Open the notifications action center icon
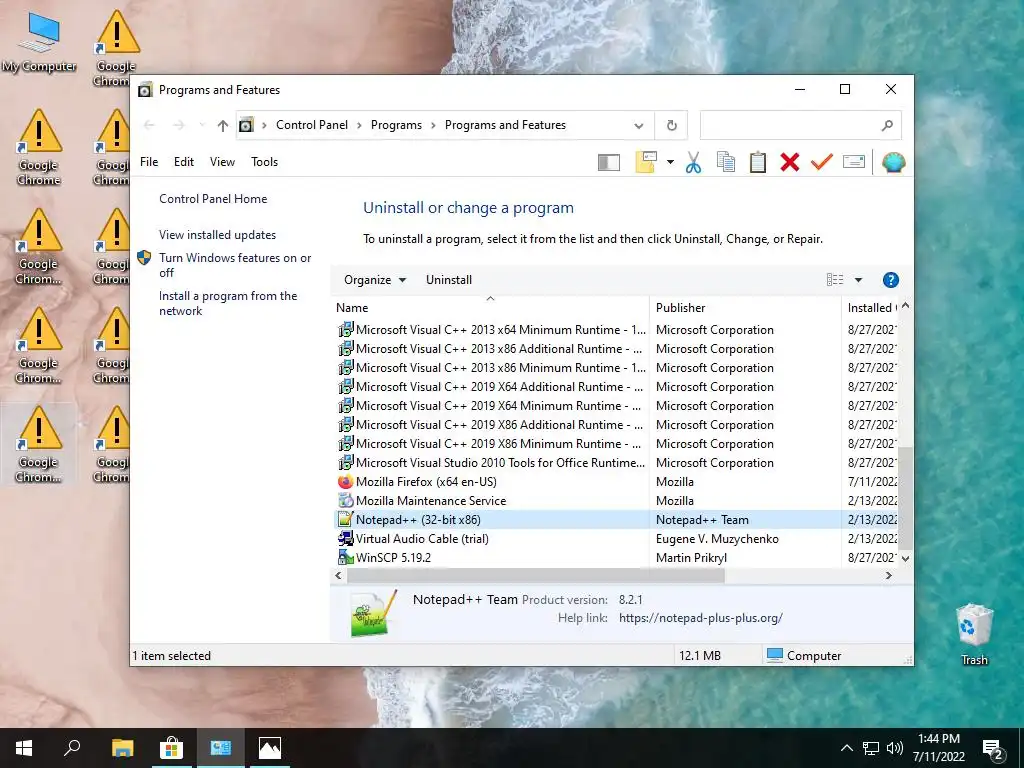This screenshot has width=1024, height=768. click(x=993, y=749)
